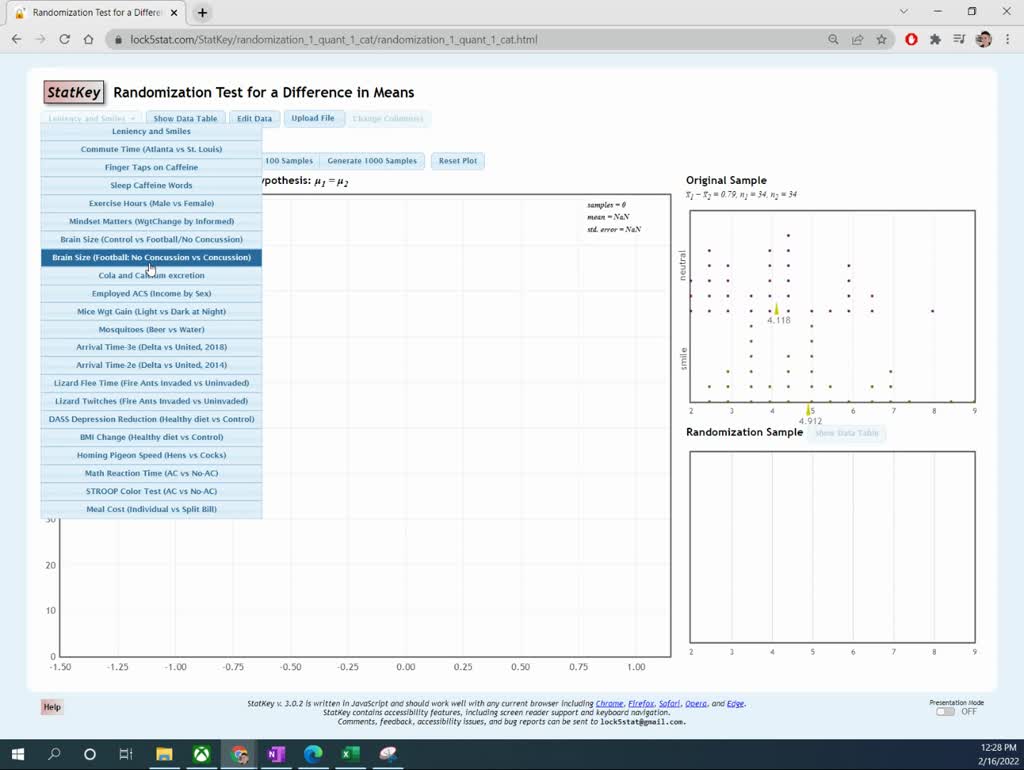Open the Windows Start menu
The width and height of the screenshot is (1024, 770).
coord(18,754)
